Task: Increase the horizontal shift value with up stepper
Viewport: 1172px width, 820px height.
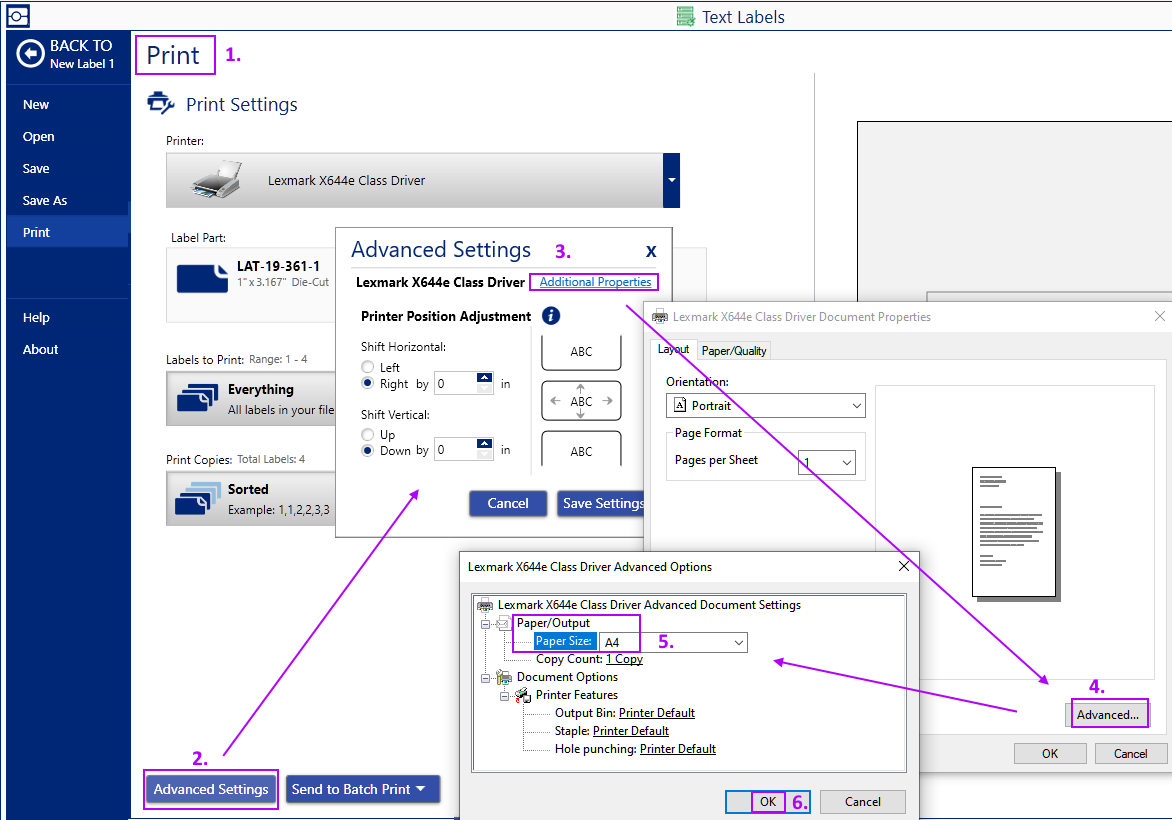Action: [485, 378]
